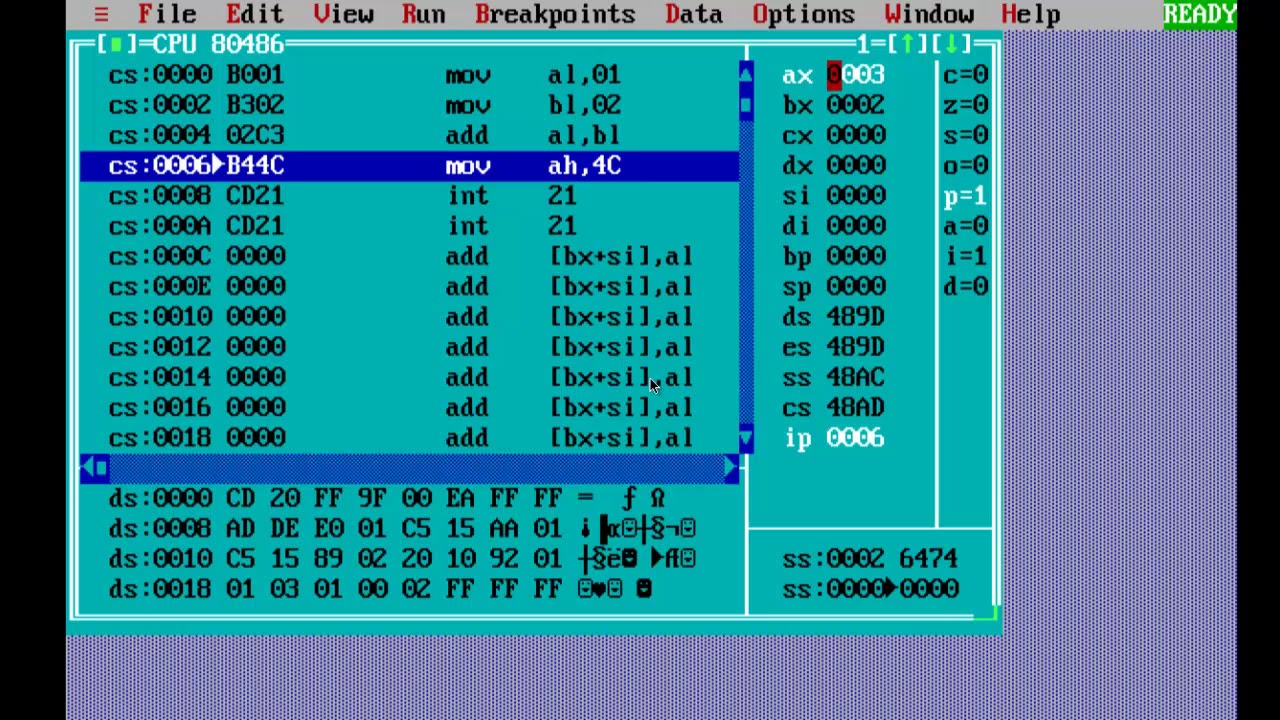
Task: Select the interrupt flag i=1
Action: click(966, 257)
